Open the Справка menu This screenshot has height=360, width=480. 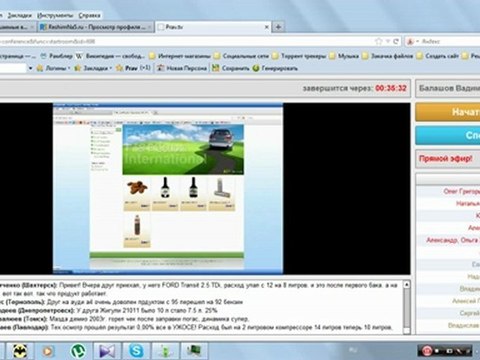89,15
